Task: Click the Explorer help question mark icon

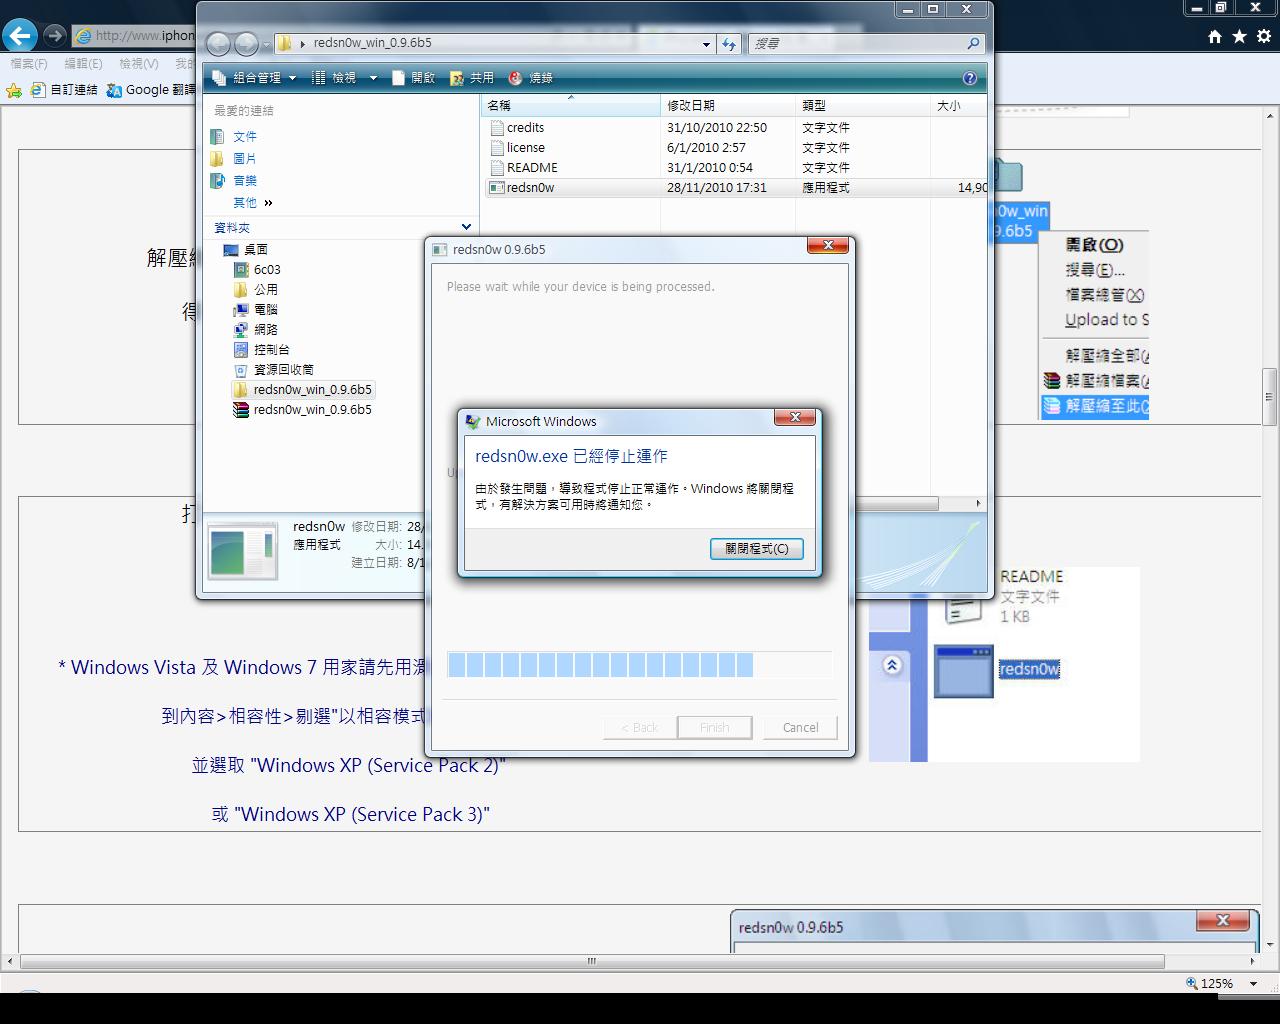Action: coord(969,78)
